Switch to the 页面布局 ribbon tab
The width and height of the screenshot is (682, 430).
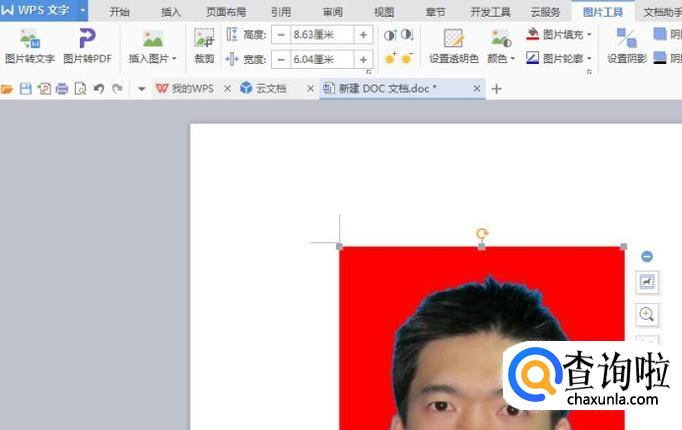225,11
